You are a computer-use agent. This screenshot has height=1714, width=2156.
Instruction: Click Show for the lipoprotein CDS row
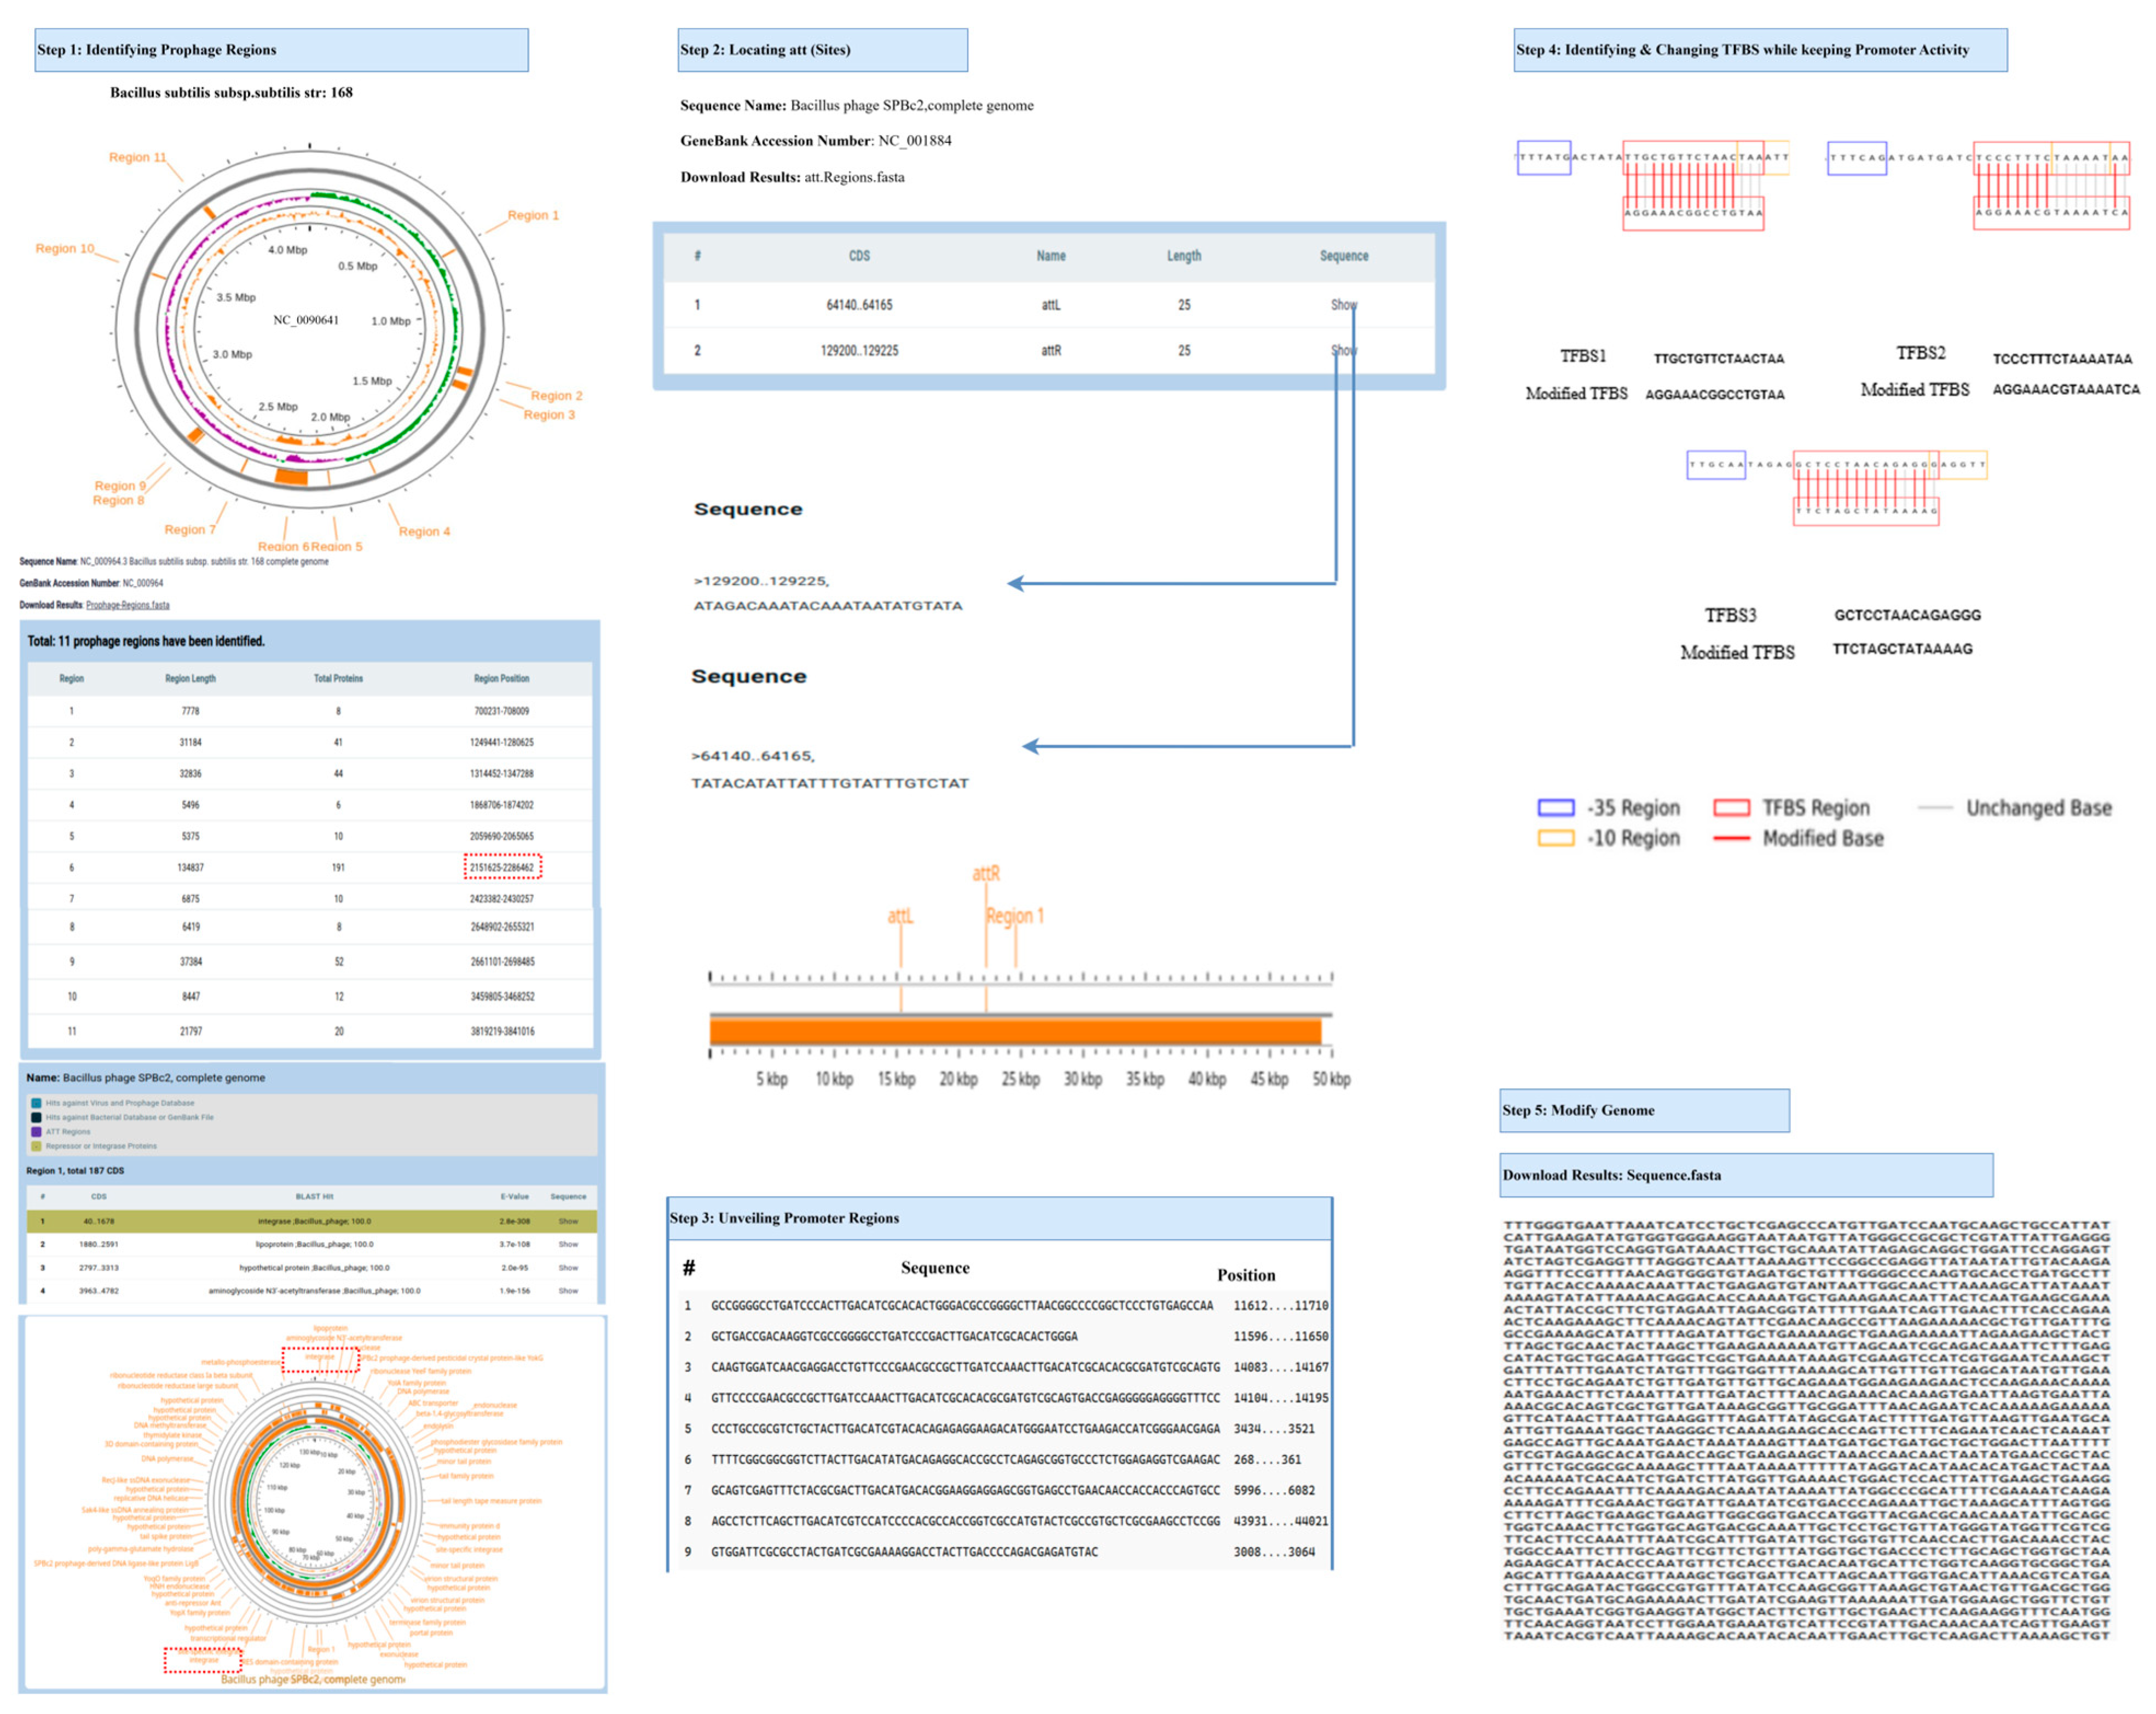point(568,1244)
